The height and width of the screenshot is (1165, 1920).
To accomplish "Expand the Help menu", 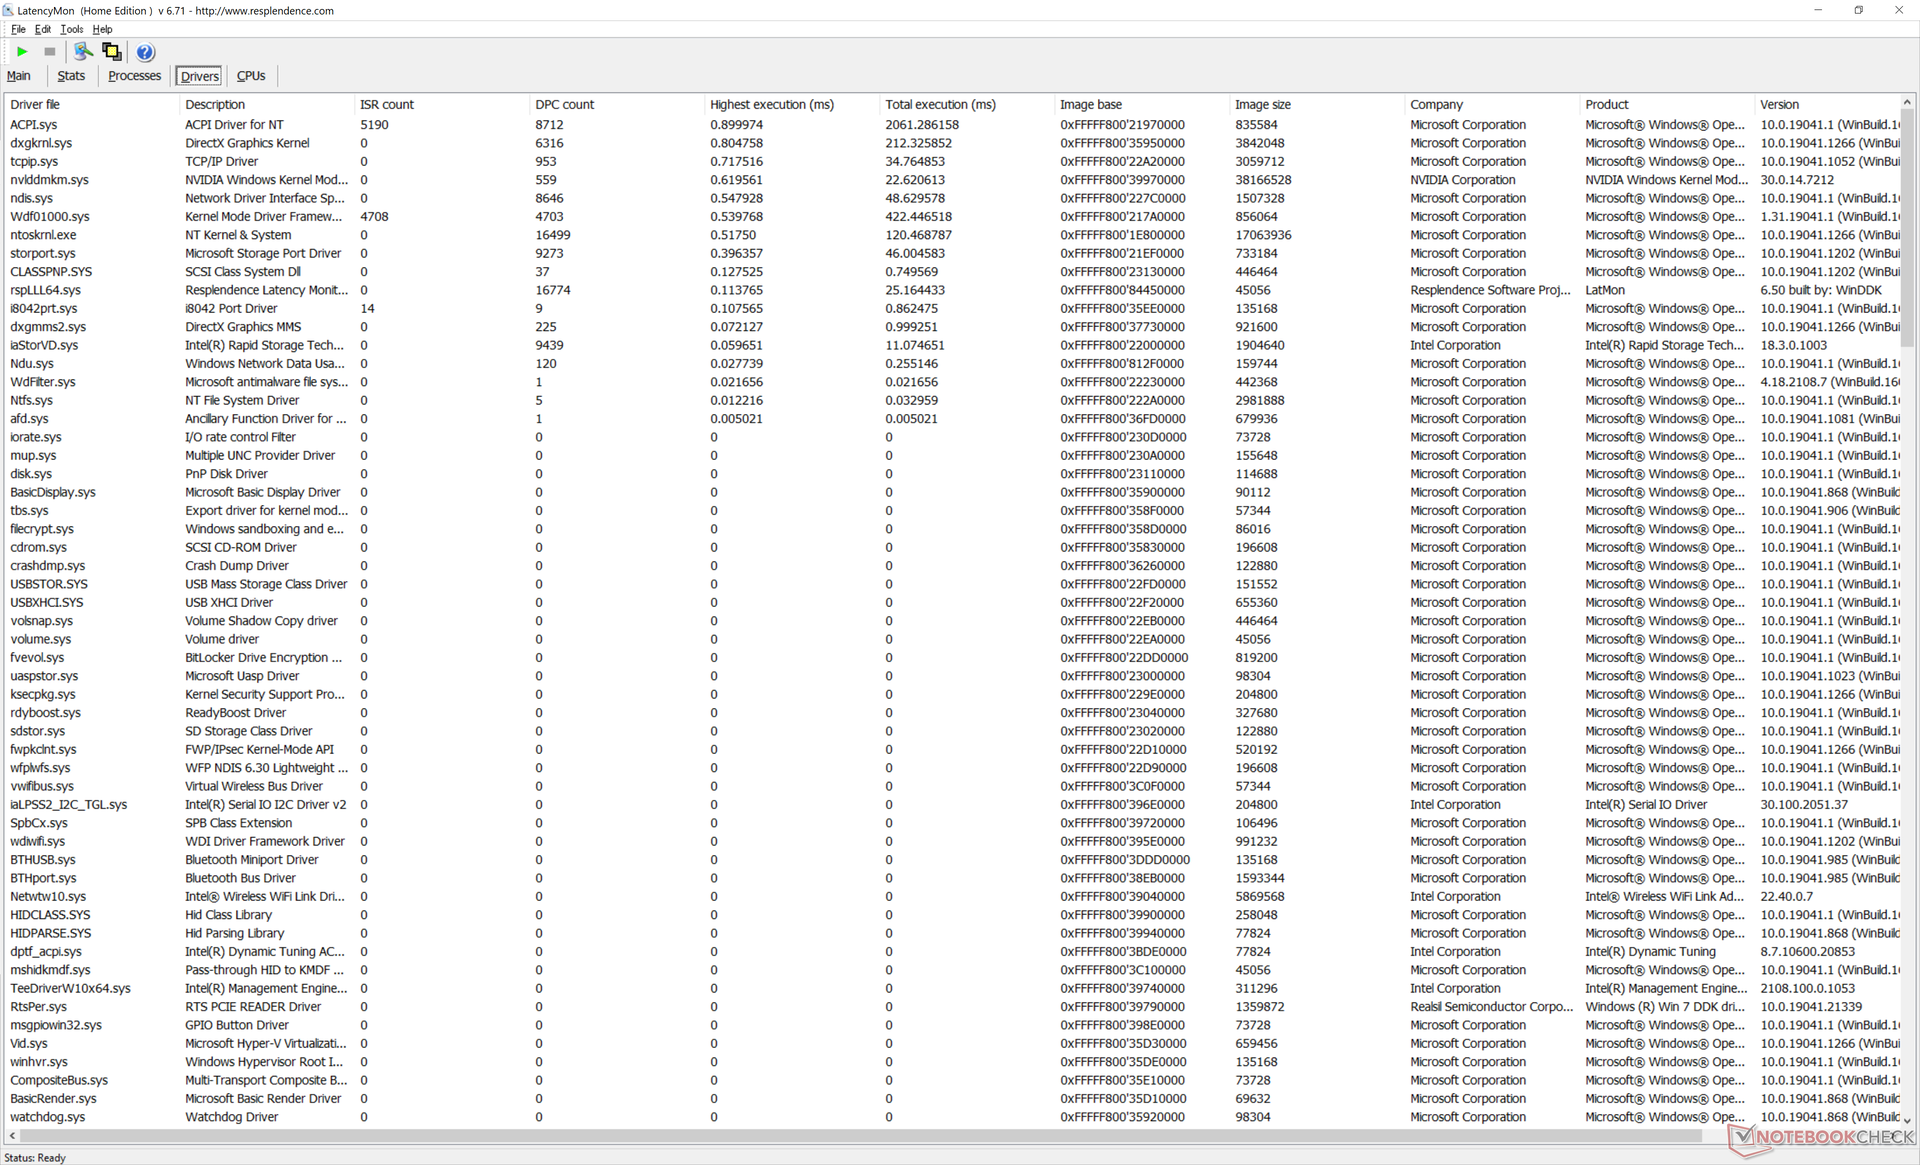I will (x=102, y=29).
